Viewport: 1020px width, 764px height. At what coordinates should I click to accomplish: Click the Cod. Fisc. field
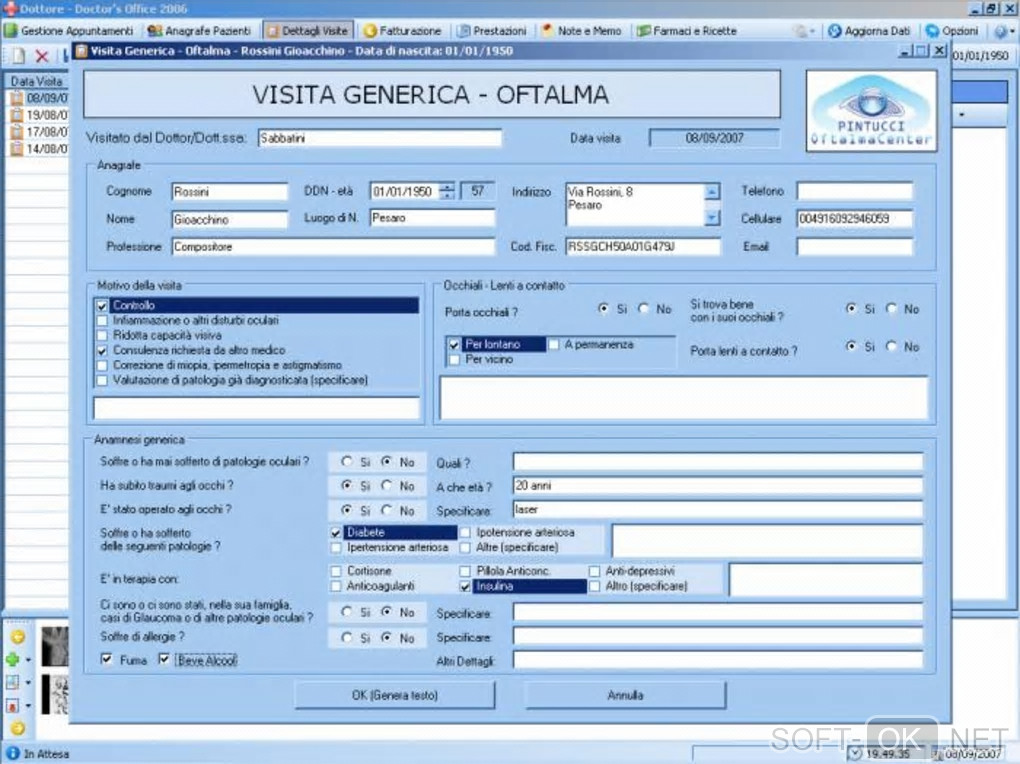643,247
